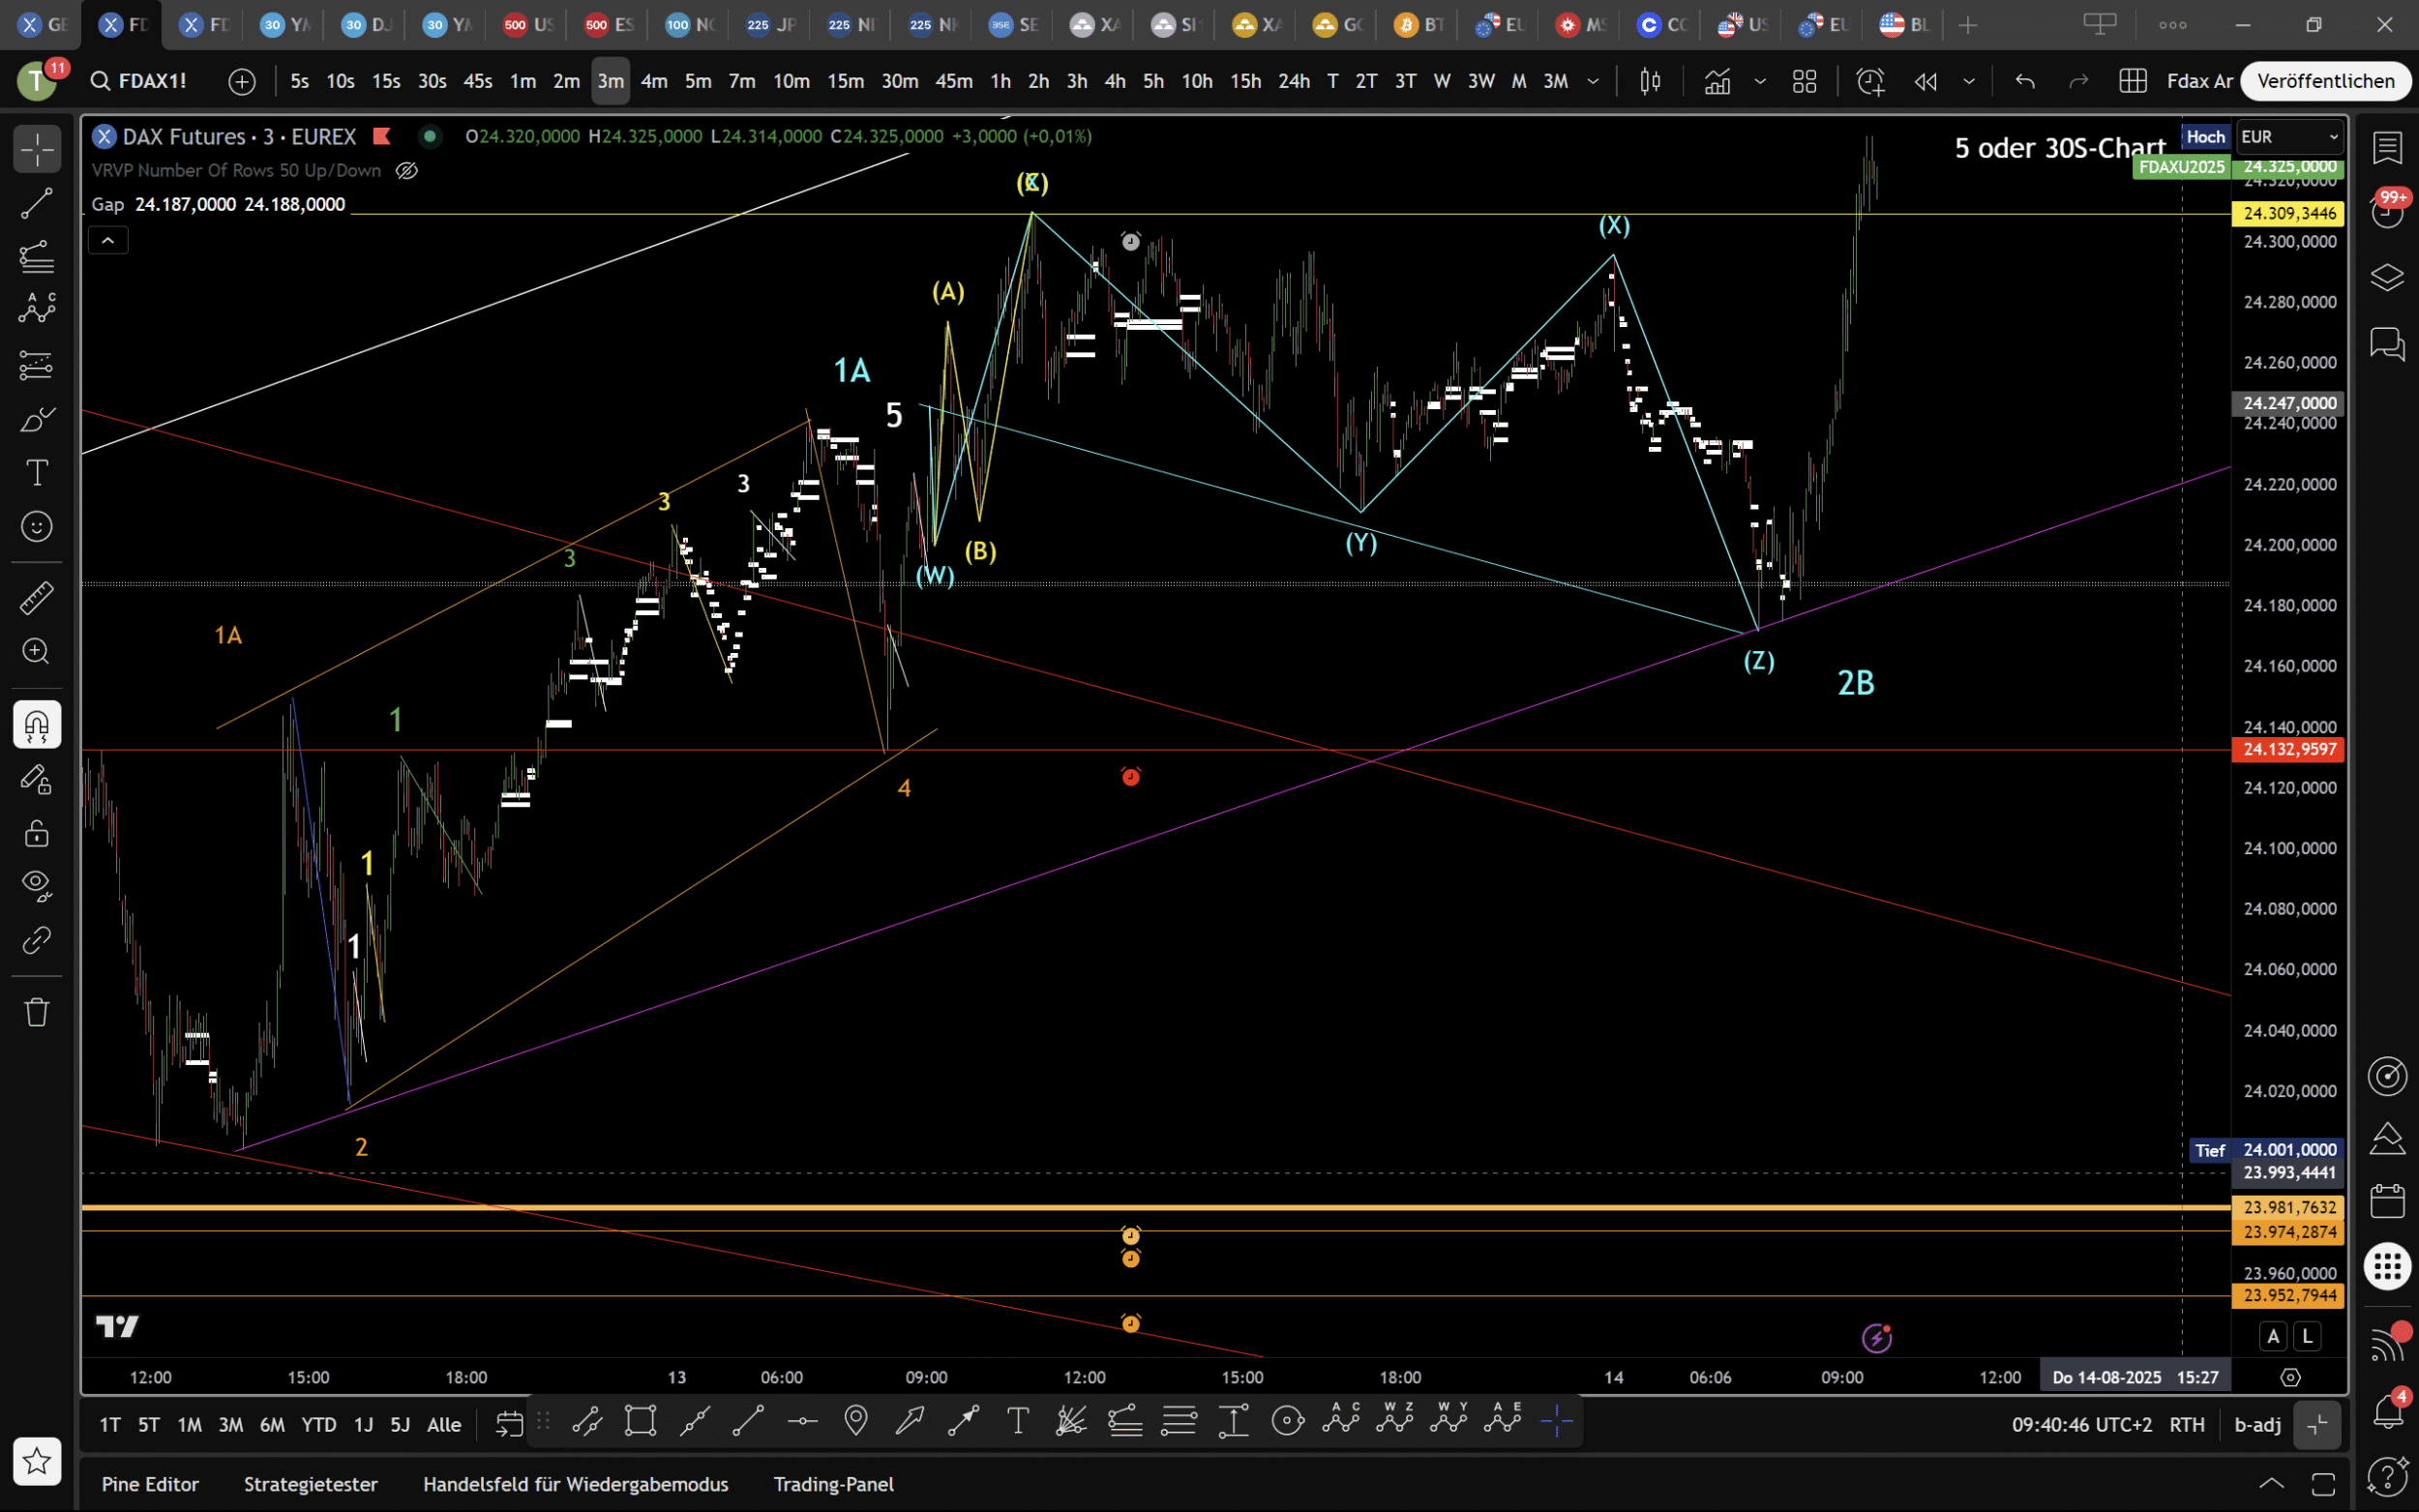
Task: Click the FDAX1! symbol search field
Action: point(152,81)
